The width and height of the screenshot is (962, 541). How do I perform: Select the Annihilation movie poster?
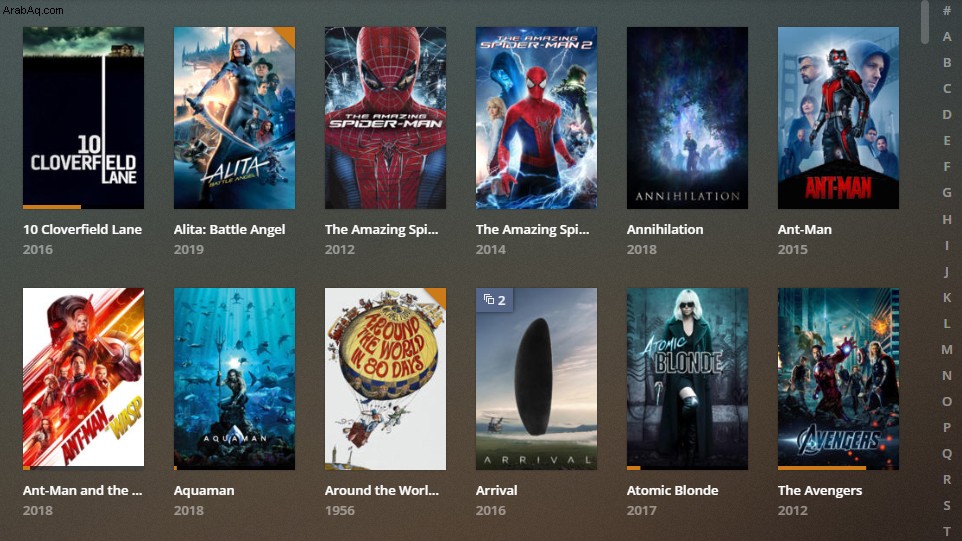(687, 118)
